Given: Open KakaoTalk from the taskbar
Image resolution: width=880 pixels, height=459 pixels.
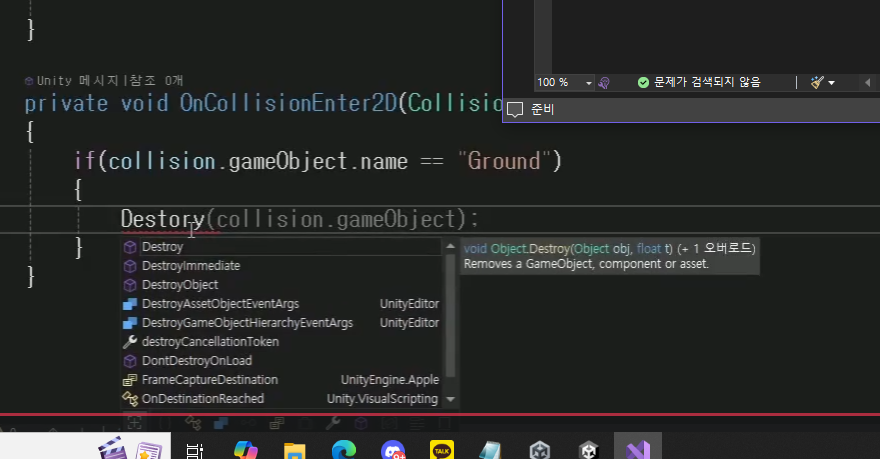Looking at the screenshot, I should click(x=442, y=450).
